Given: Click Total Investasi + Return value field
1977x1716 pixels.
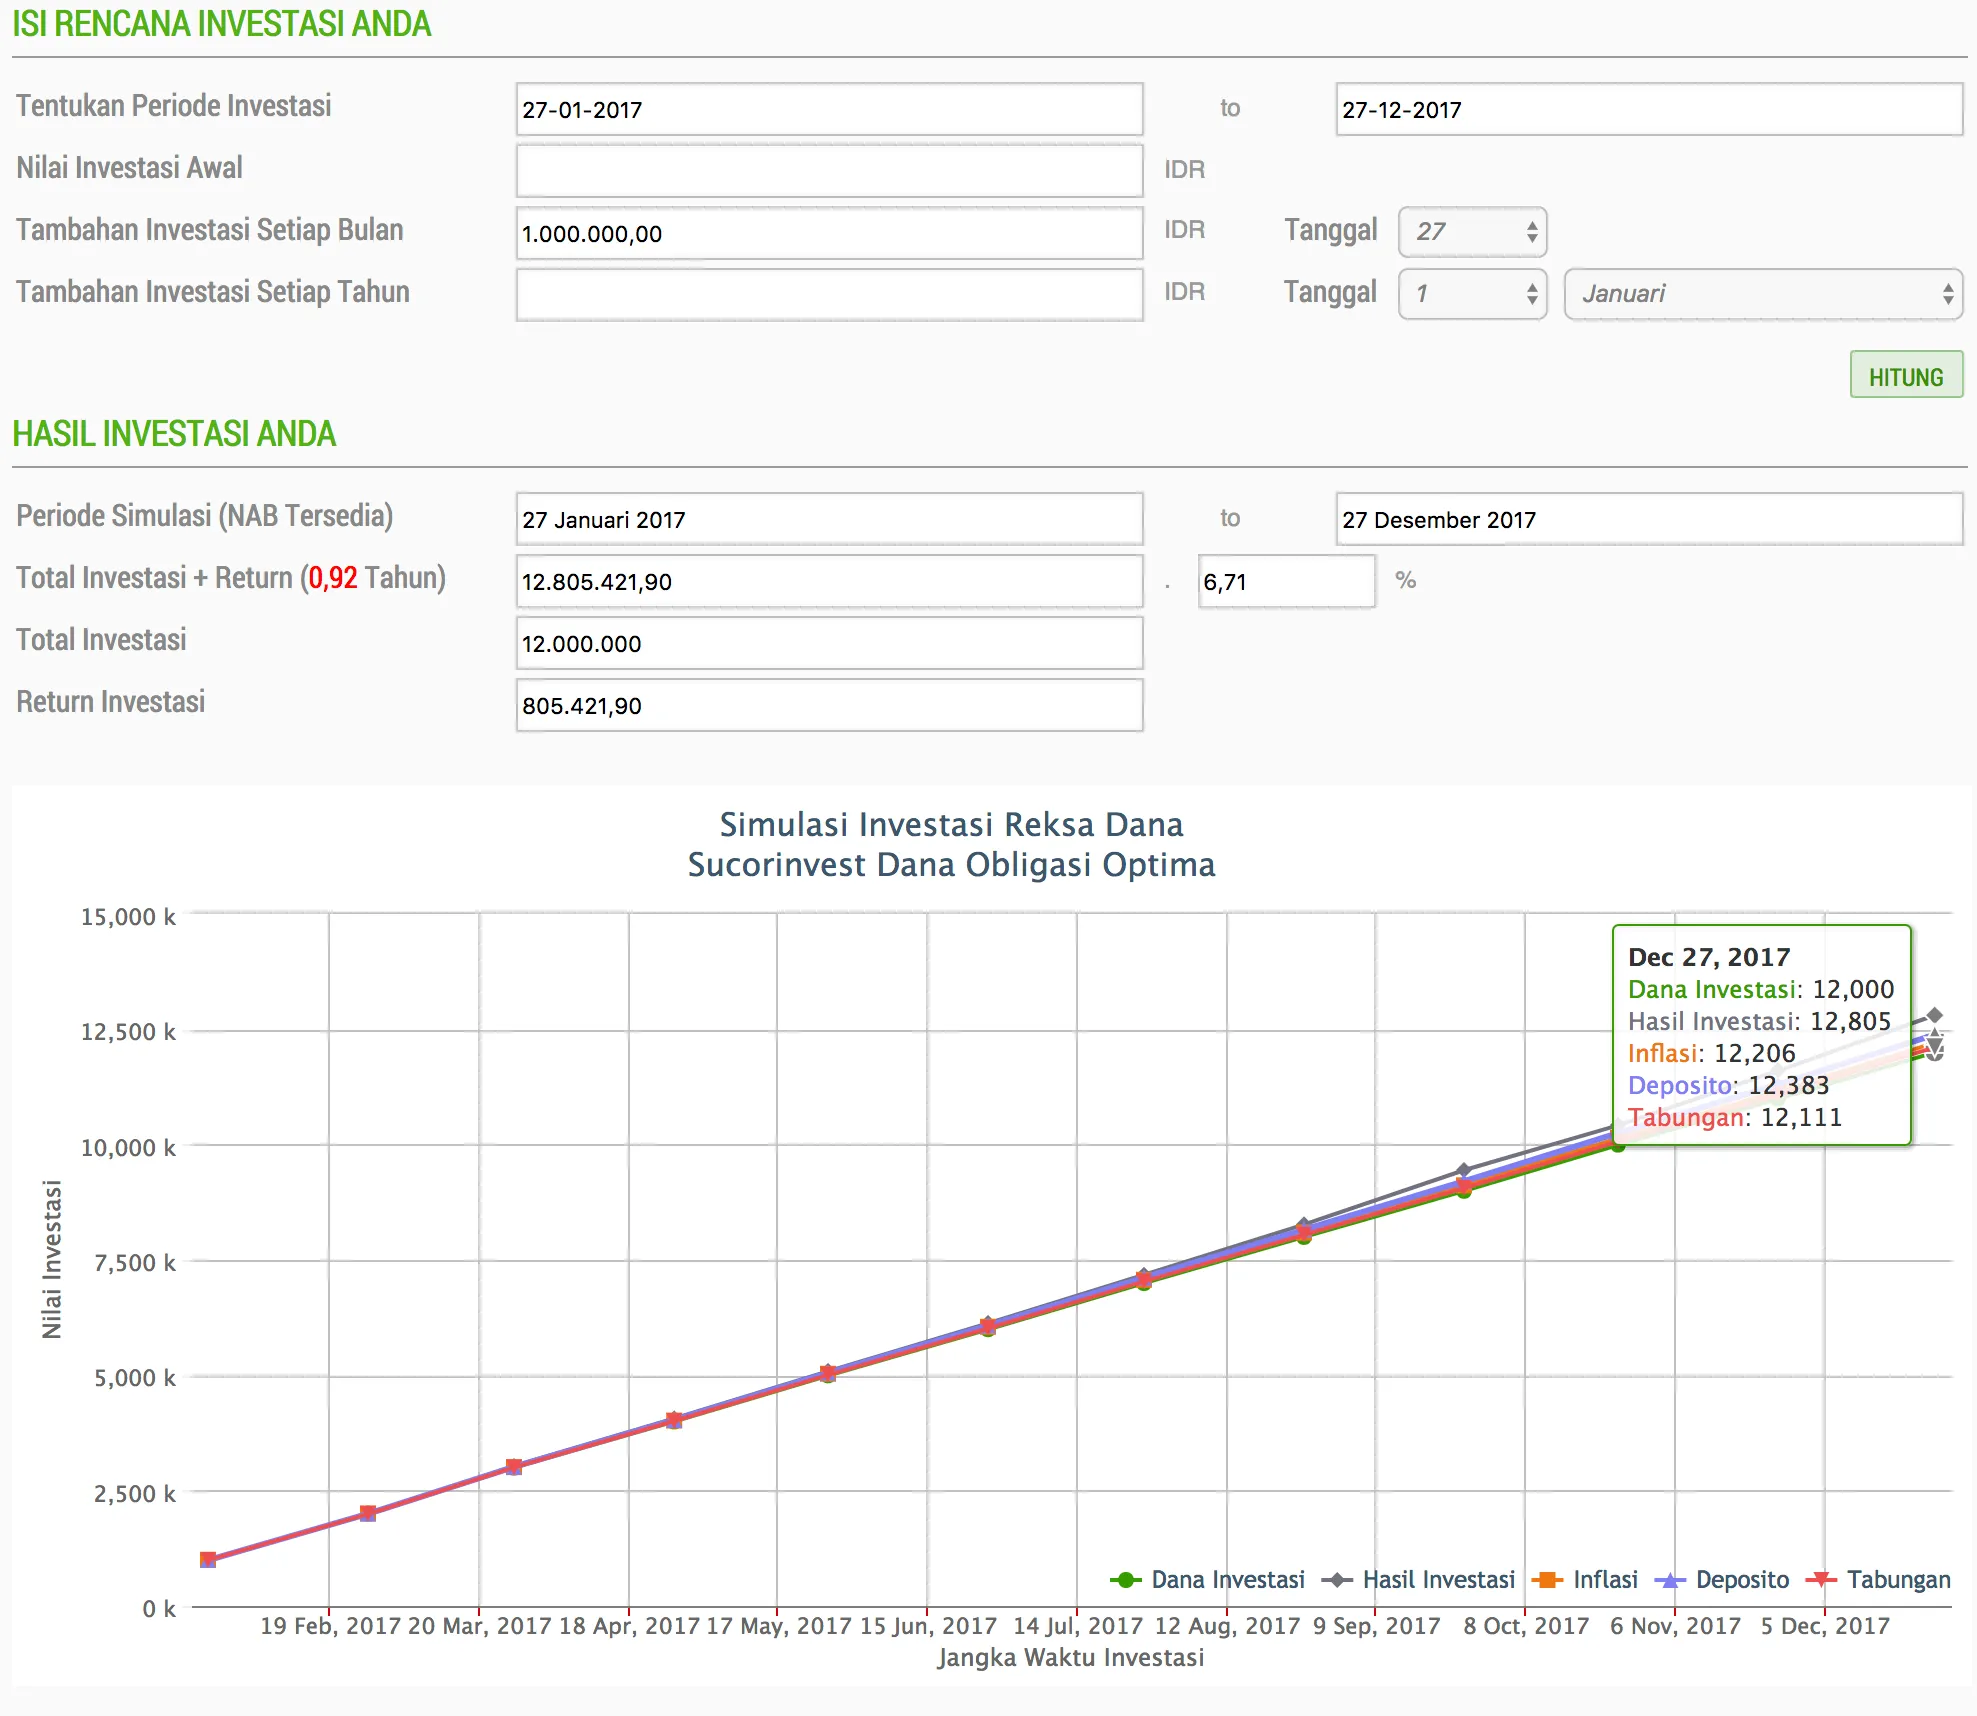Looking at the screenshot, I should tap(828, 582).
